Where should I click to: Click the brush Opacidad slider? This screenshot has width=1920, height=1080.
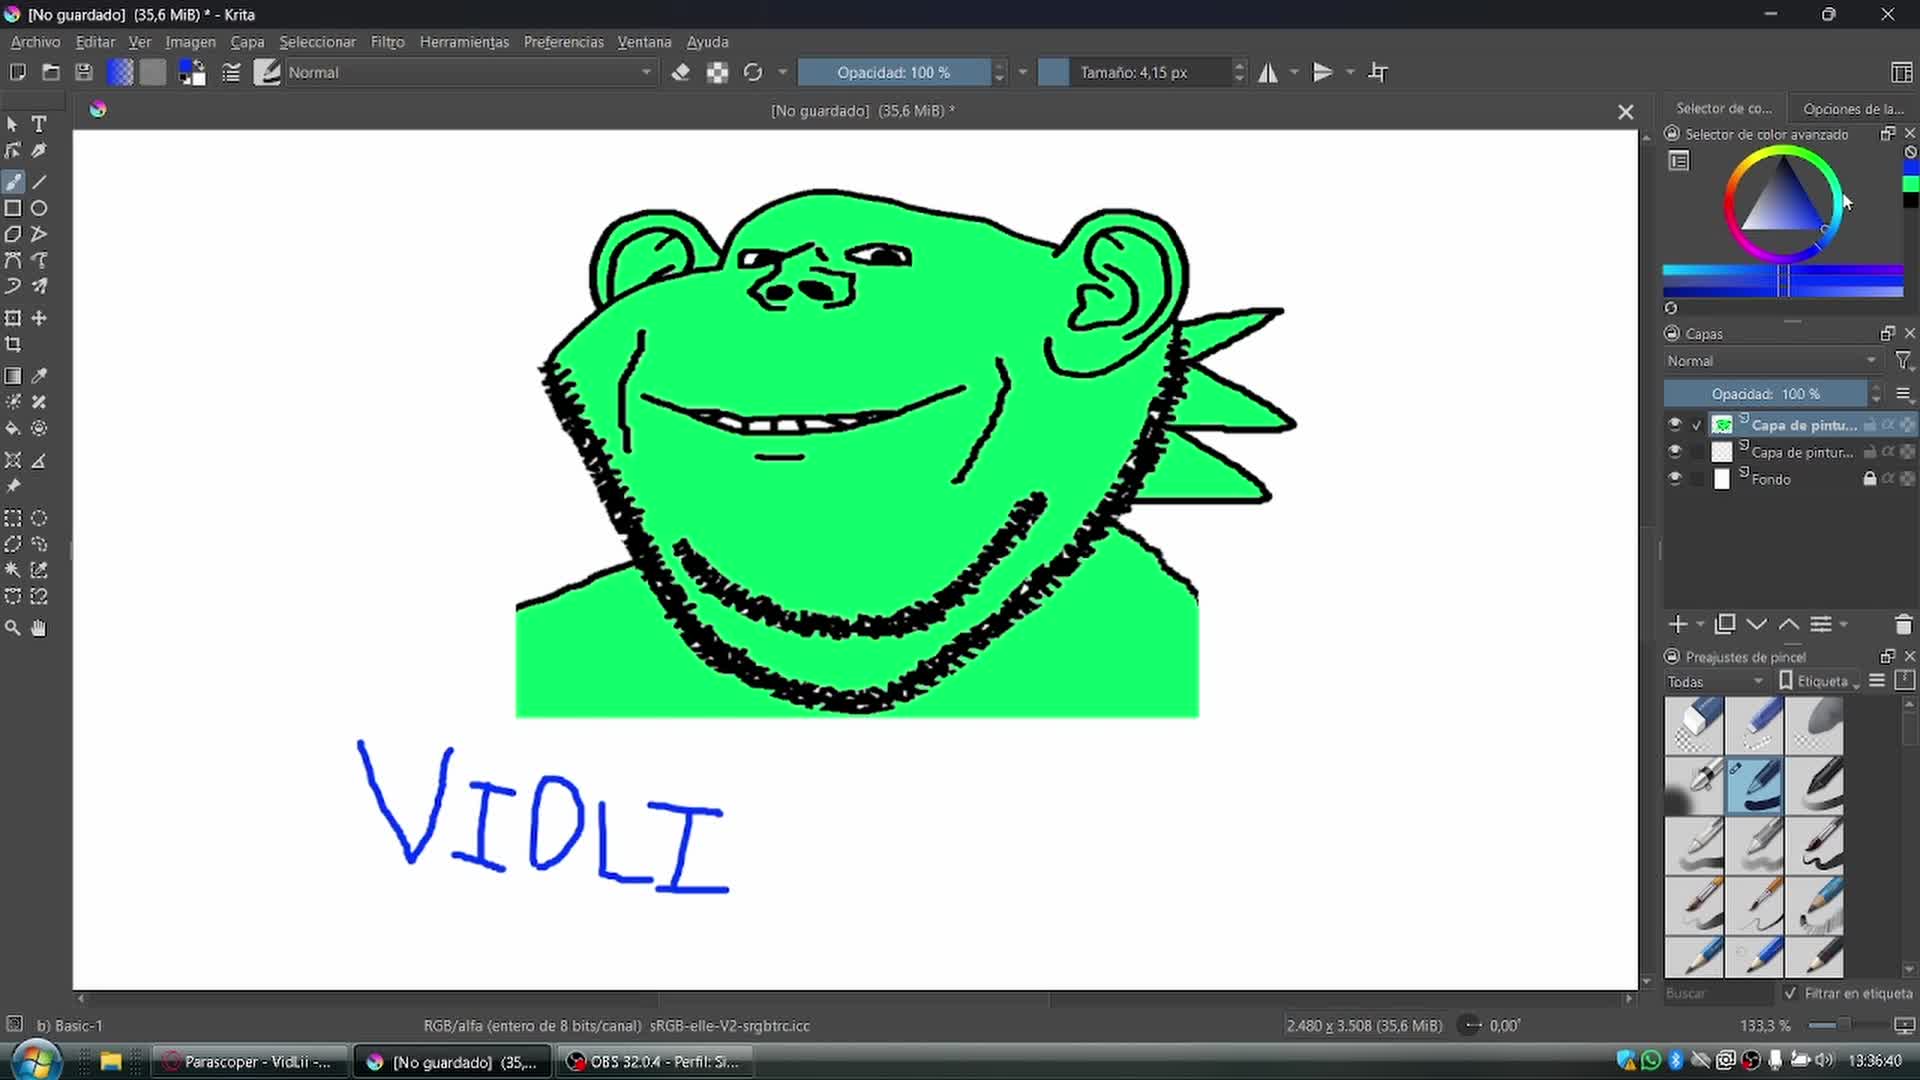[893, 72]
